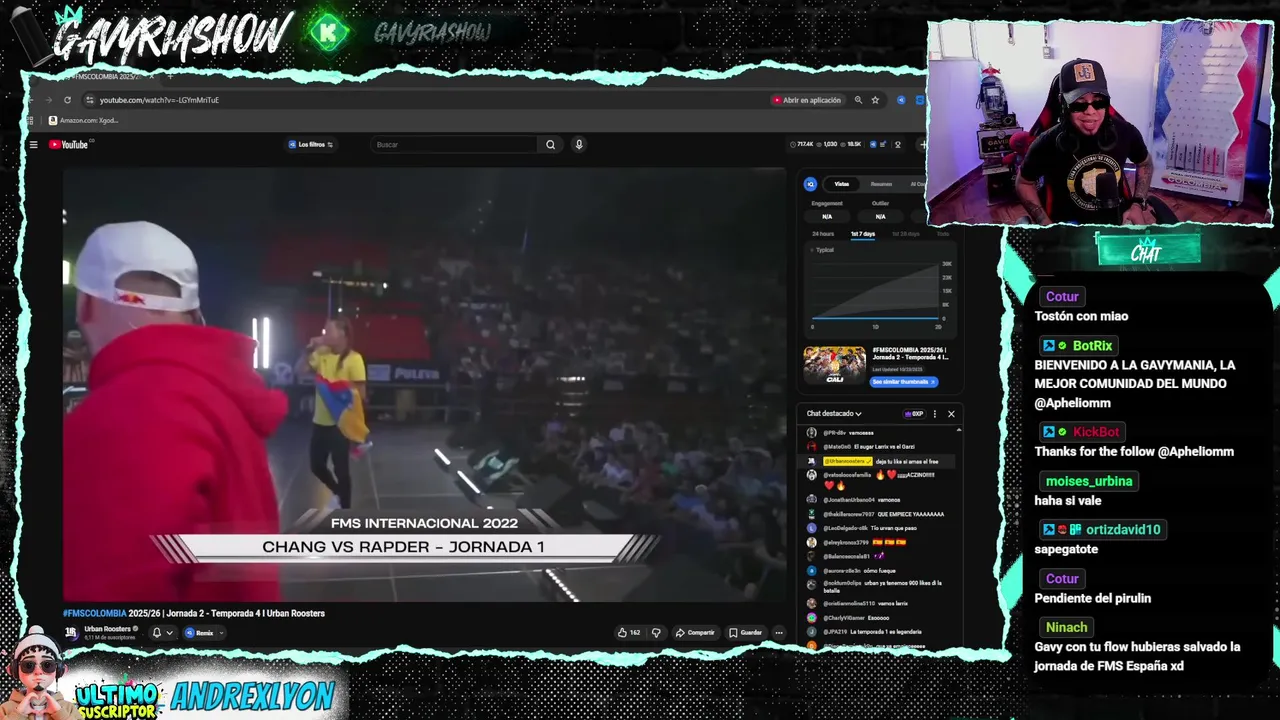1280x720 pixels.
Task: Open more actions under the video
Action: 779,632
